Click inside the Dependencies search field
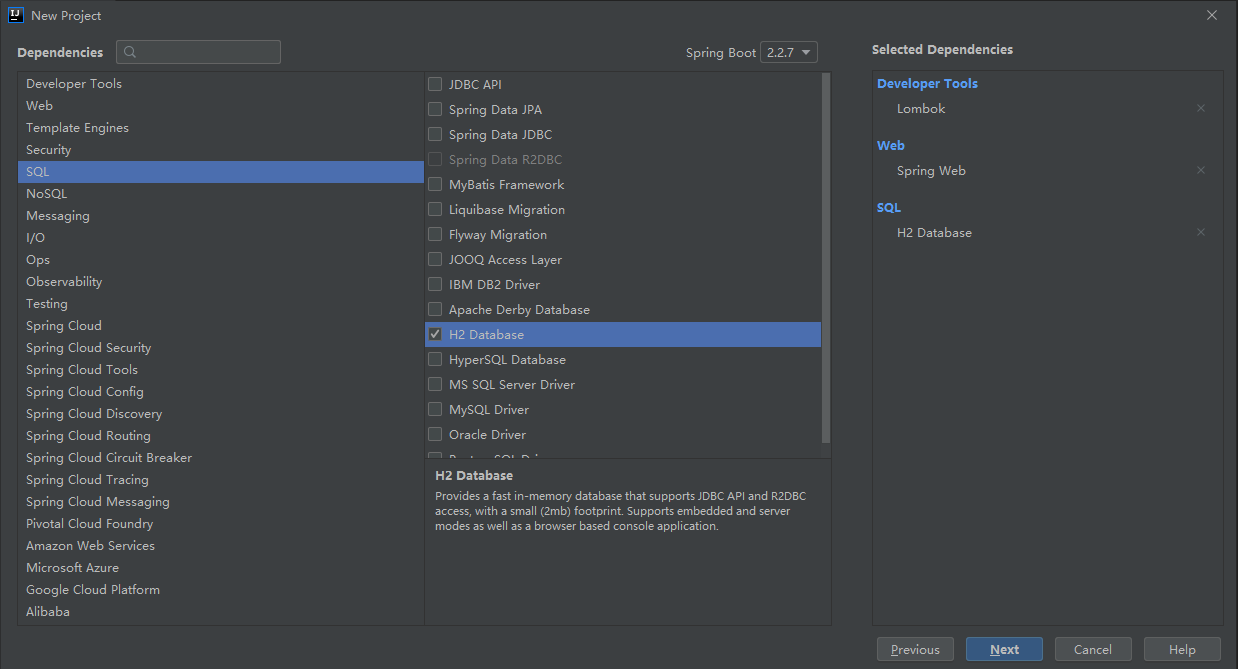 (198, 51)
